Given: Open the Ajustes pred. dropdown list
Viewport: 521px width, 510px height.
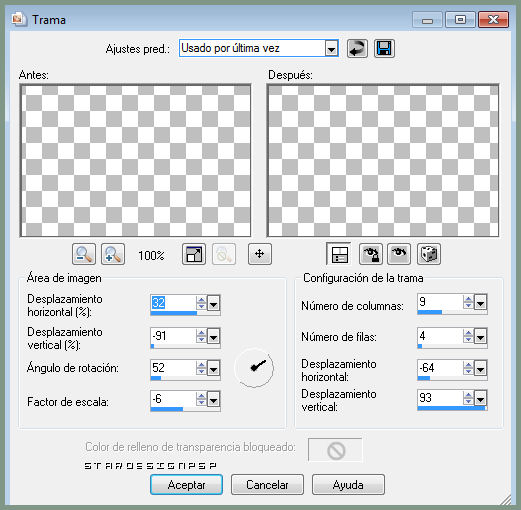Looking at the screenshot, I should tap(331, 49).
